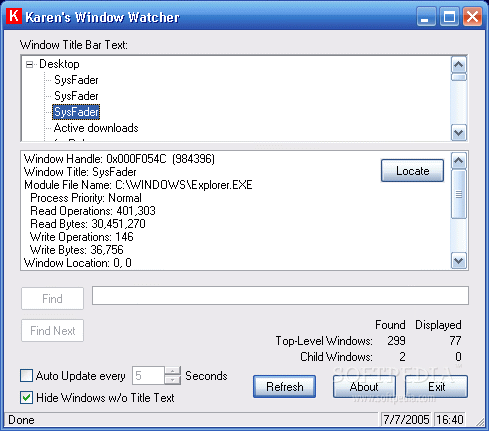Click down arrow of title tree scrollbar
The height and width of the screenshot is (431, 489).
[x=459, y=133]
